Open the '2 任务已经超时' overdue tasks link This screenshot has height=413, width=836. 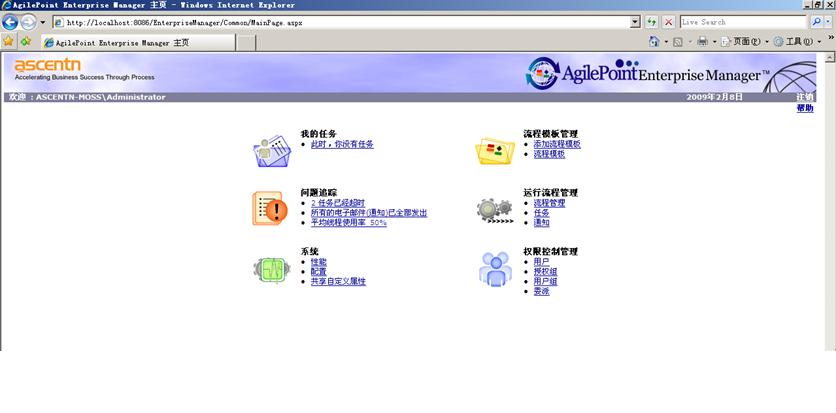pyautogui.click(x=338, y=203)
